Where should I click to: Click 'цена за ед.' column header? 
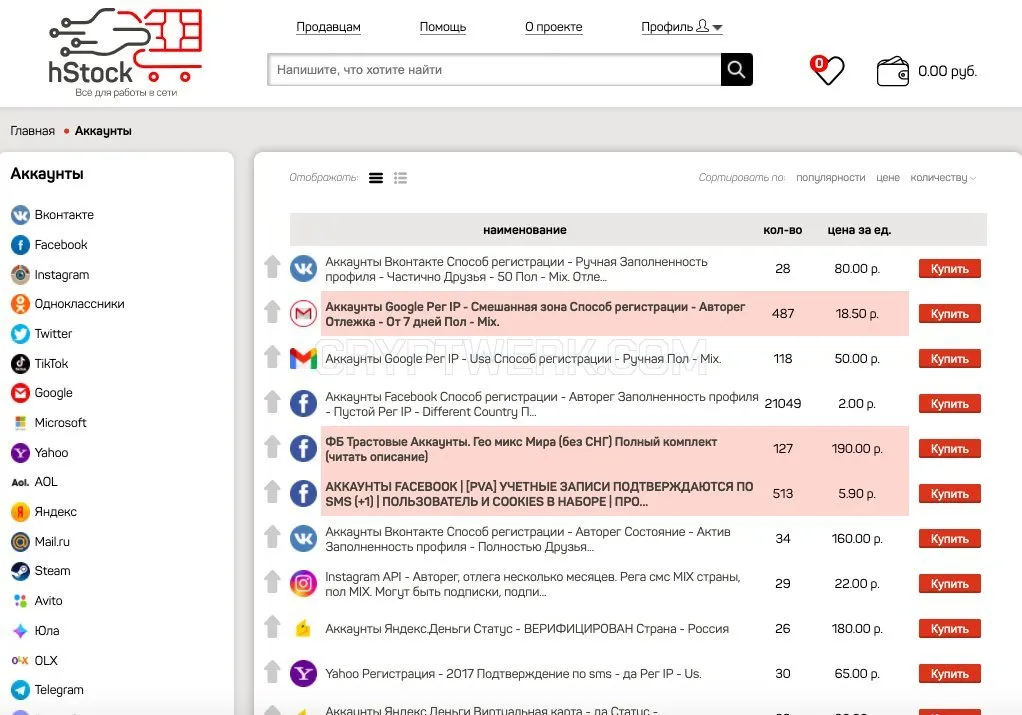tap(859, 229)
